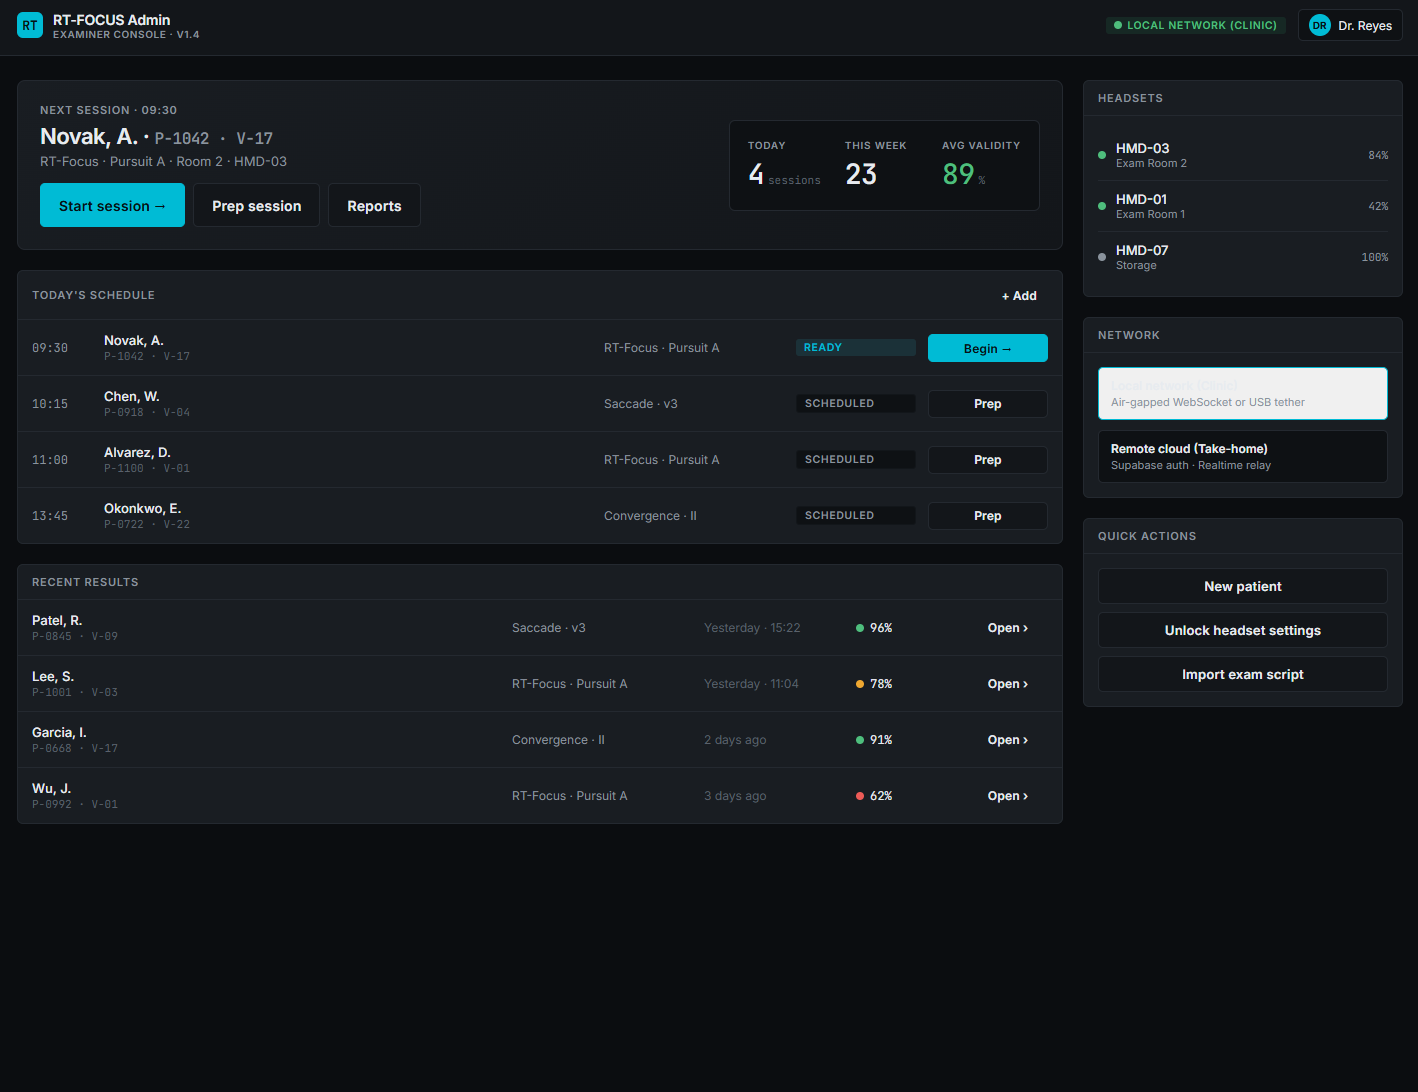Viewport: 1418px width, 1092px height.
Task: Click the 3 days ago timestamp
Action: [735, 796]
